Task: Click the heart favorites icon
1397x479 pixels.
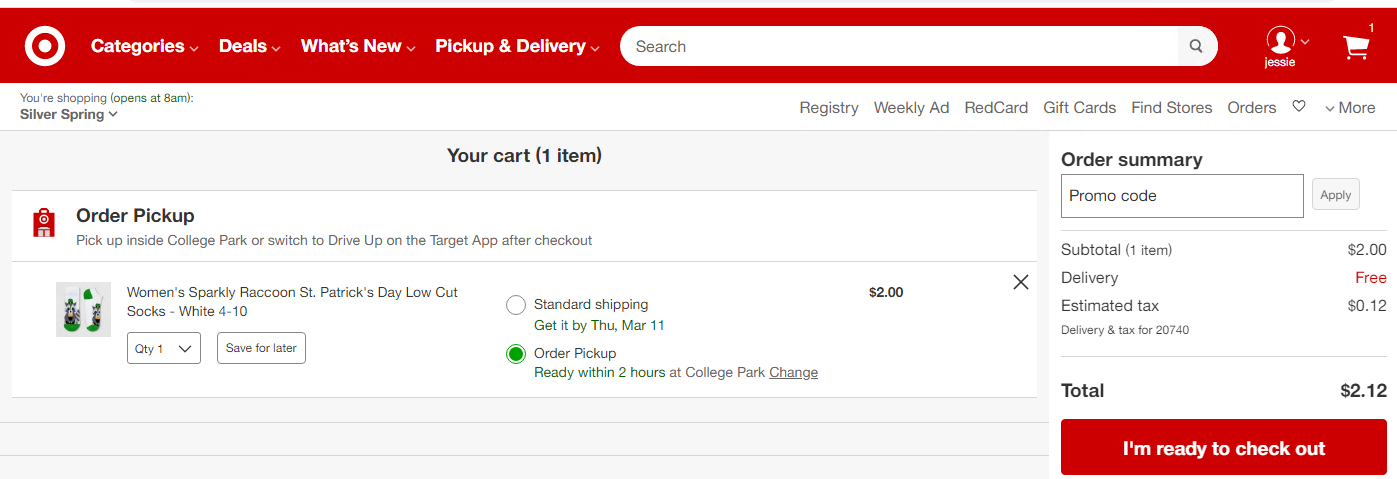Action: tap(1299, 107)
